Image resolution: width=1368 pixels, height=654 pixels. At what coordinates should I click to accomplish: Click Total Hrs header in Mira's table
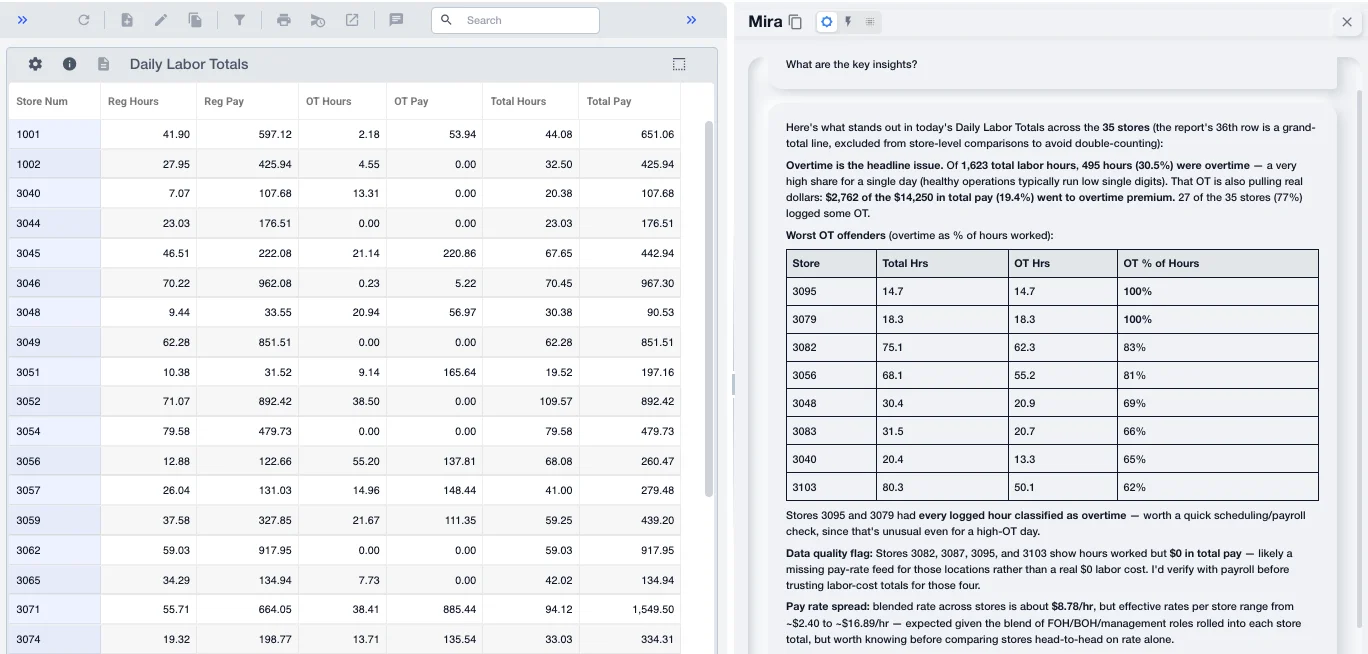click(x=941, y=263)
